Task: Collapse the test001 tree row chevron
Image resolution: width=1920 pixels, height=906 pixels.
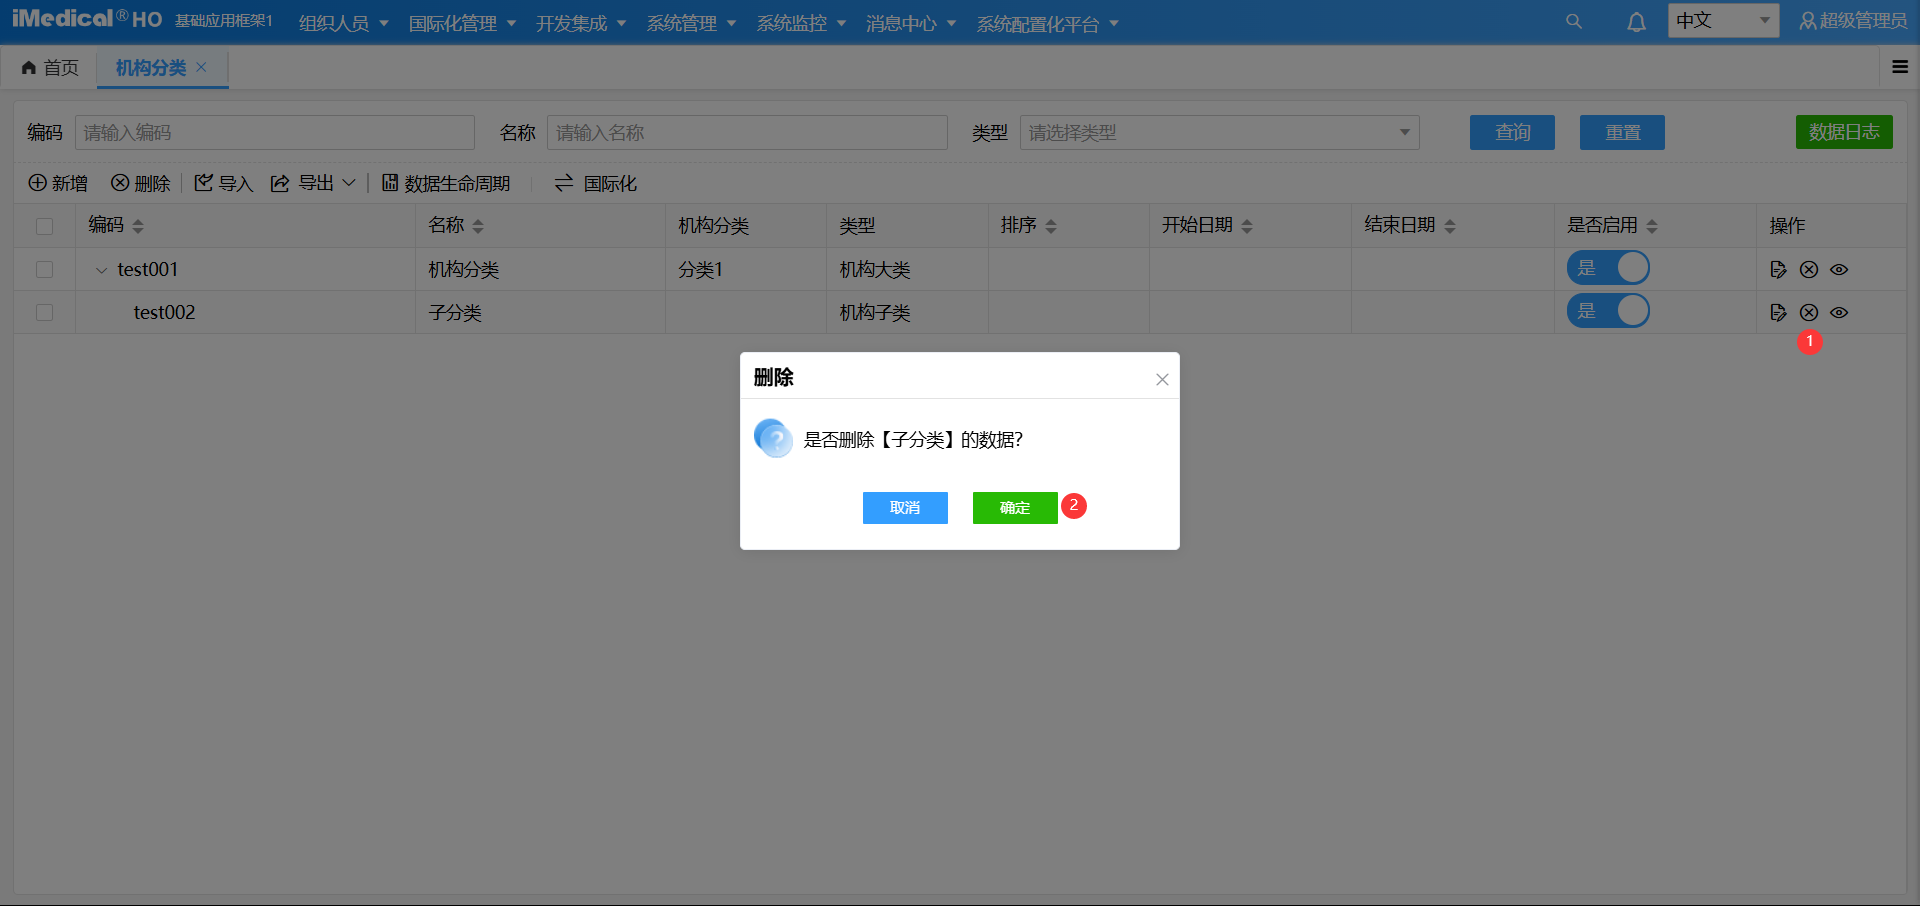Action: click(x=100, y=269)
